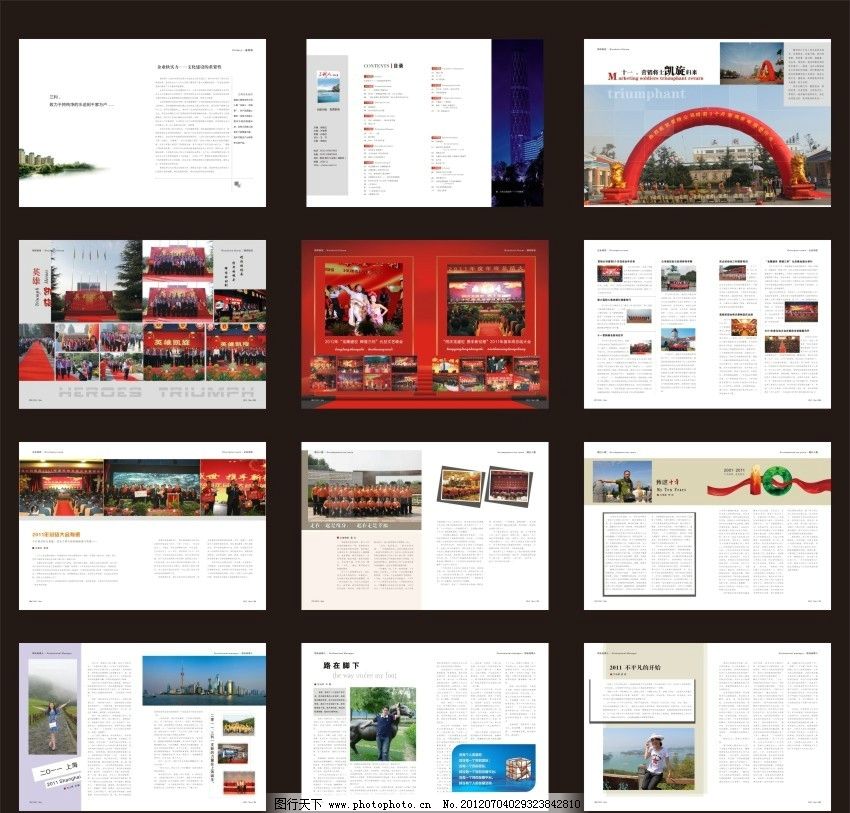Select the Shanghai skyline photo
The height and width of the screenshot is (813, 850).
[204, 680]
